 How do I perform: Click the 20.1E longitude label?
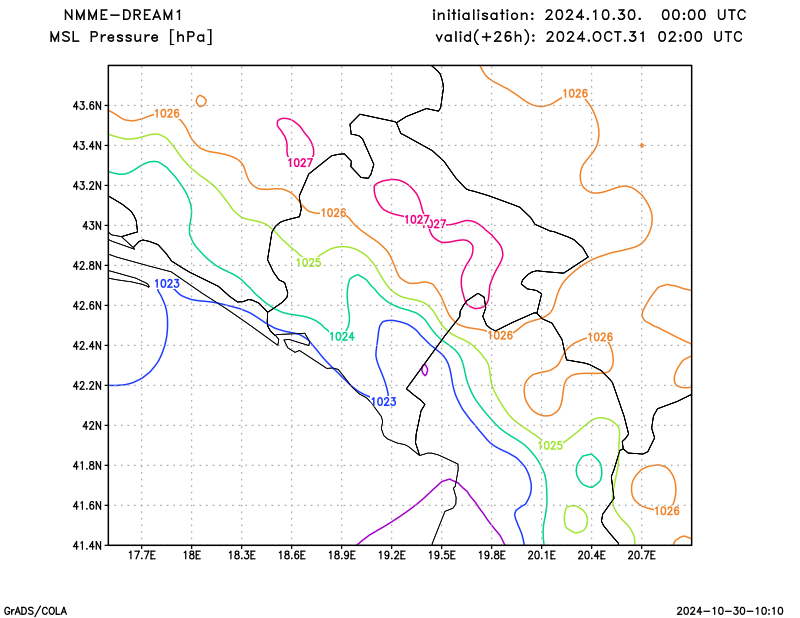click(x=542, y=555)
